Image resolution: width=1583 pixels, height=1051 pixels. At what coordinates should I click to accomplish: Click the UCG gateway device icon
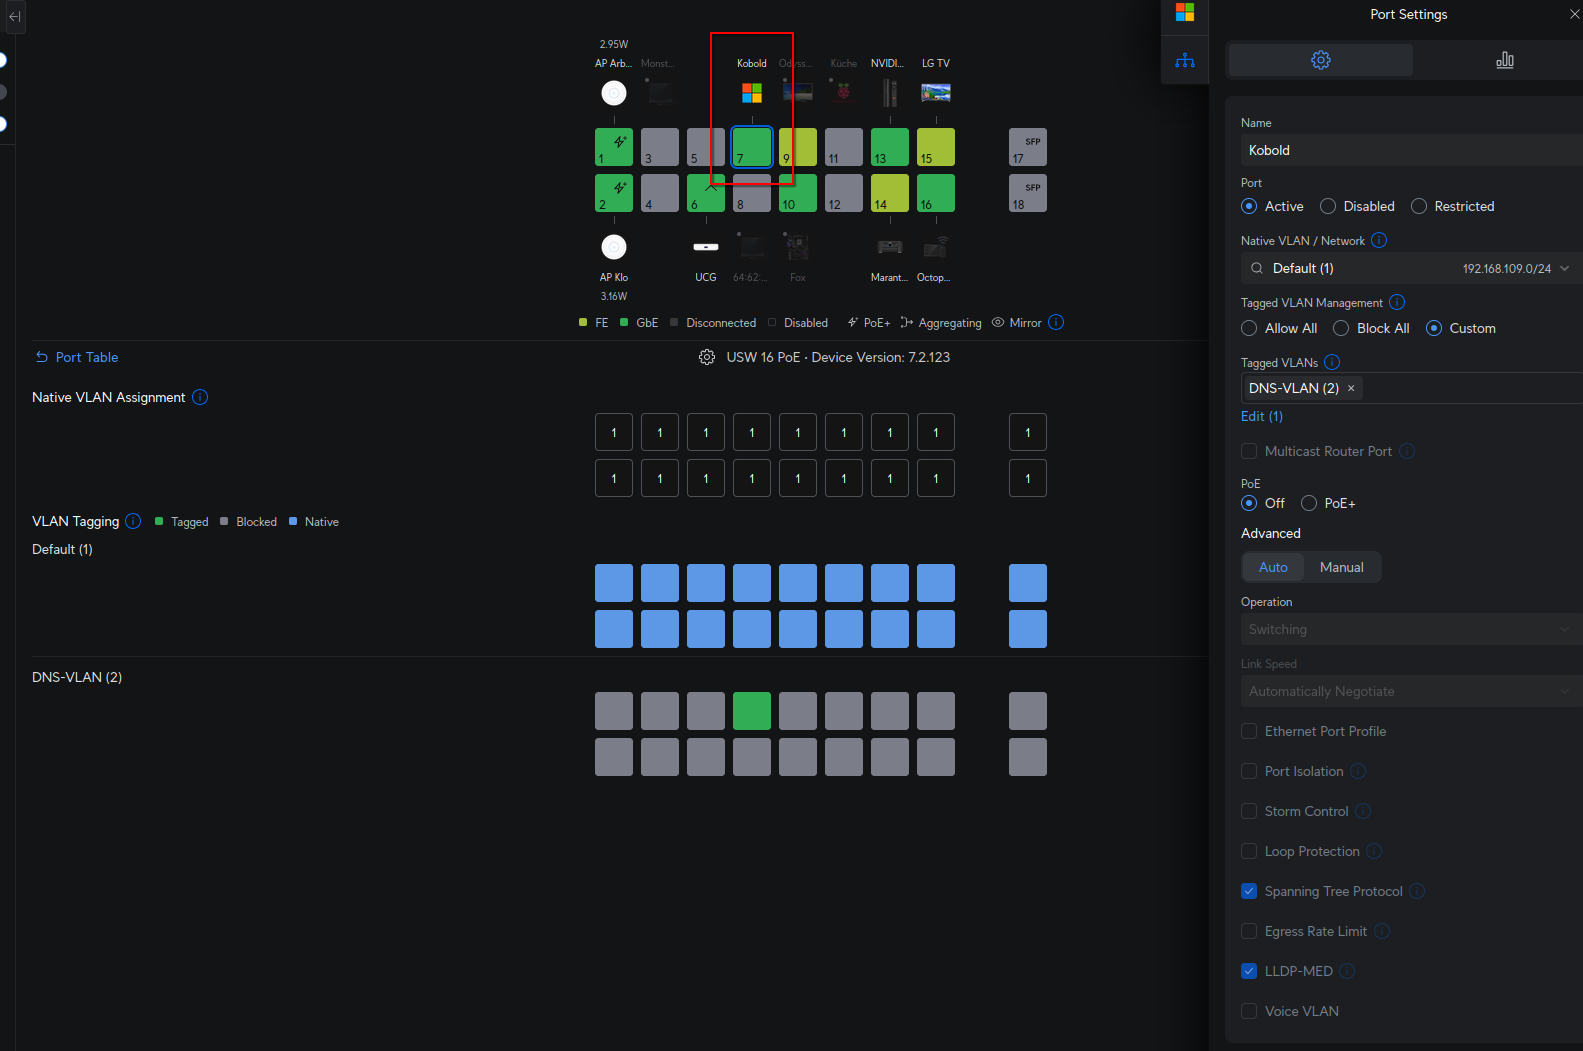click(706, 247)
